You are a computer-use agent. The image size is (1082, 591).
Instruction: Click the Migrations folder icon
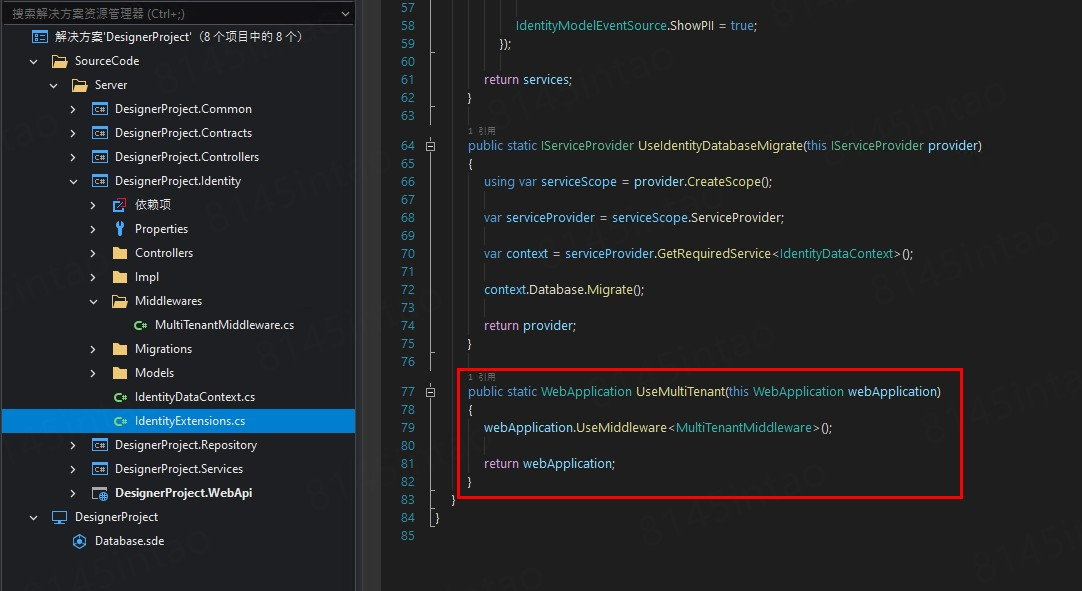click(120, 349)
